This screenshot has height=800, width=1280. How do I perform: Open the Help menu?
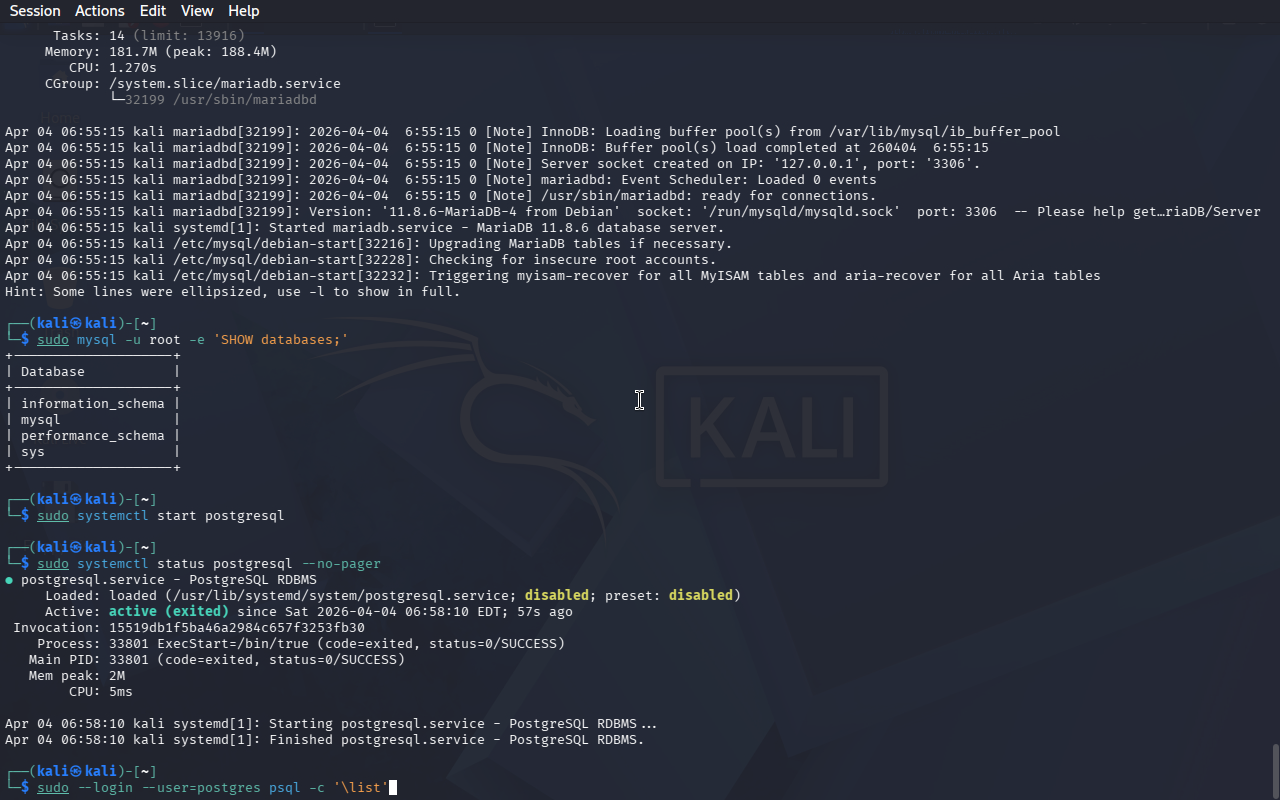[x=243, y=11]
